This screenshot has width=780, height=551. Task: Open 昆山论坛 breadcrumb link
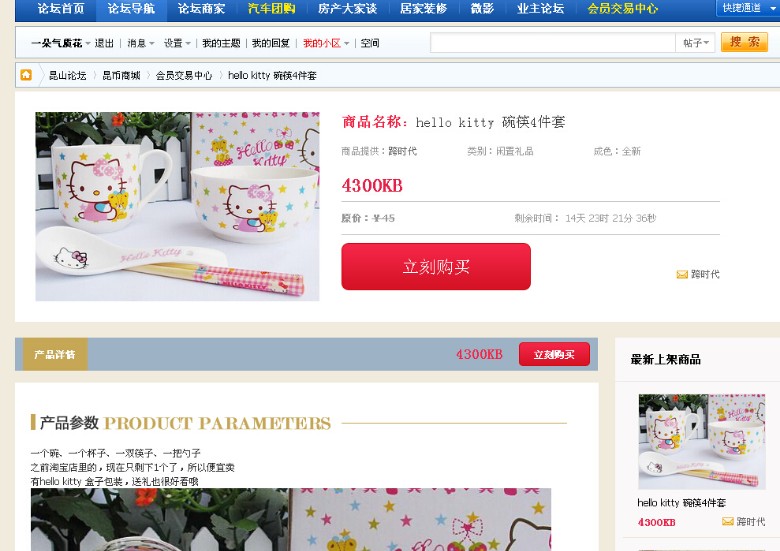pyautogui.click(x=68, y=76)
